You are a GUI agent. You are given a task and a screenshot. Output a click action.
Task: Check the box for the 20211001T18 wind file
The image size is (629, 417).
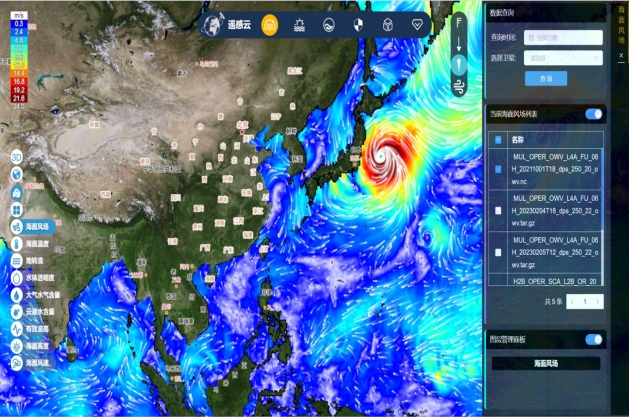click(498, 169)
